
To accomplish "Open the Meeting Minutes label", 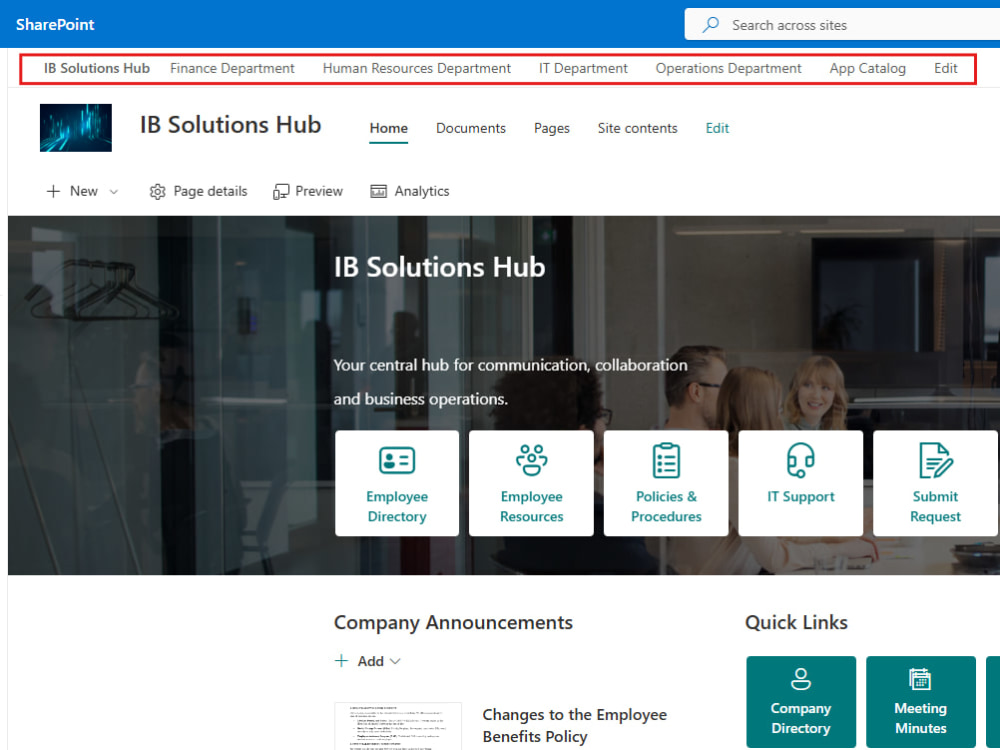I will click(920, 718).
